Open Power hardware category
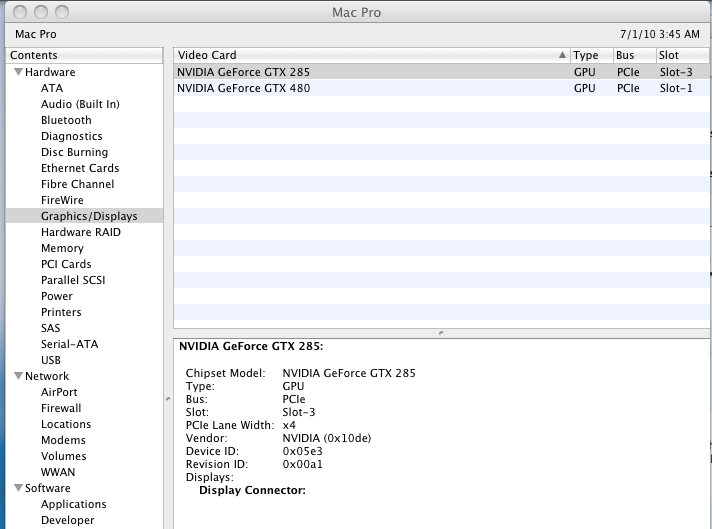 57,296
